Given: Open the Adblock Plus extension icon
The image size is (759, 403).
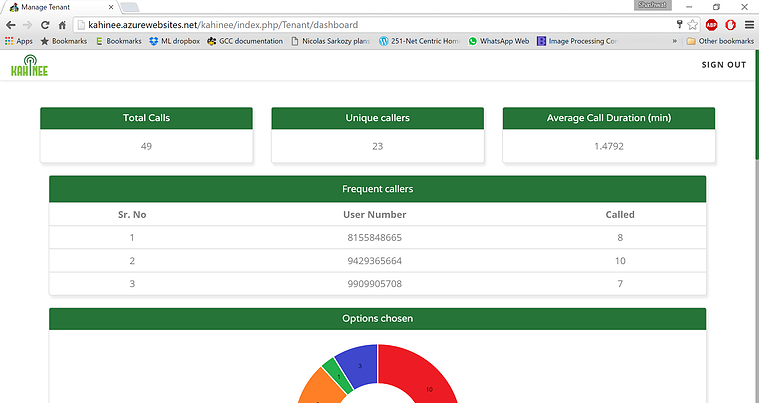Looking at the screenshot, I should pos(712,25).
